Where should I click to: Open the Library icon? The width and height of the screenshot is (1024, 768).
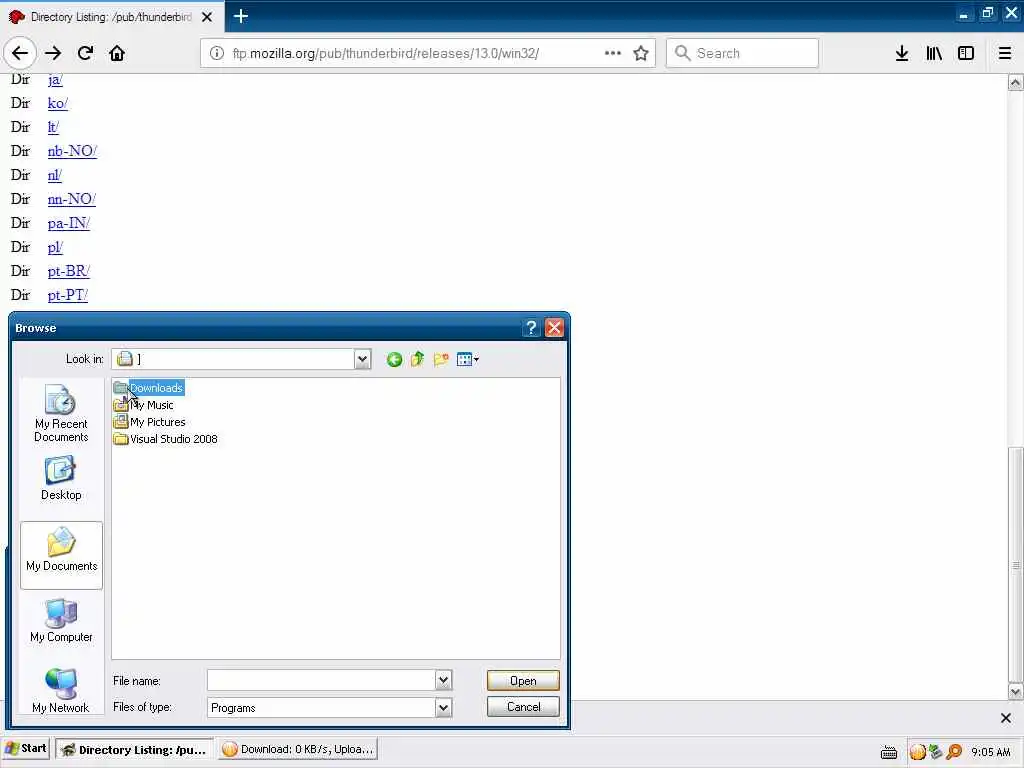[934, 53]
